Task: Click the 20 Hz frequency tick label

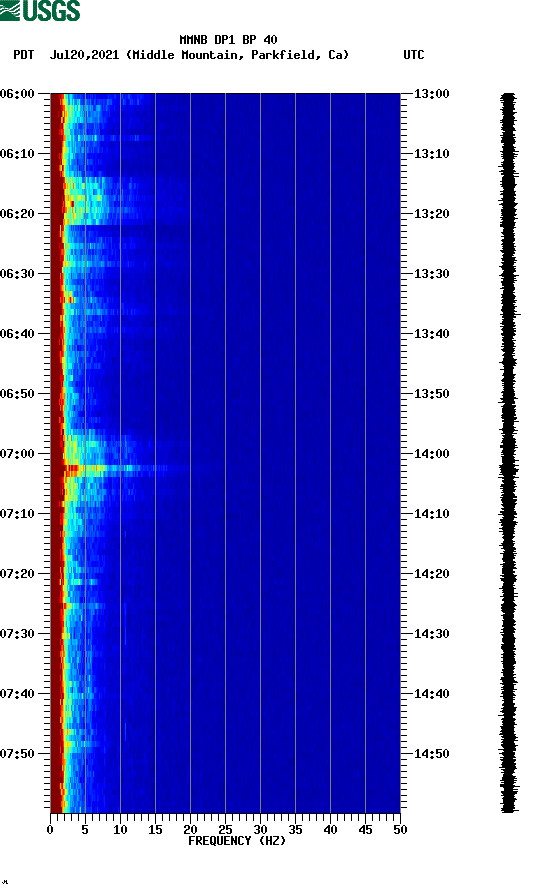Action: pos(190,830)
